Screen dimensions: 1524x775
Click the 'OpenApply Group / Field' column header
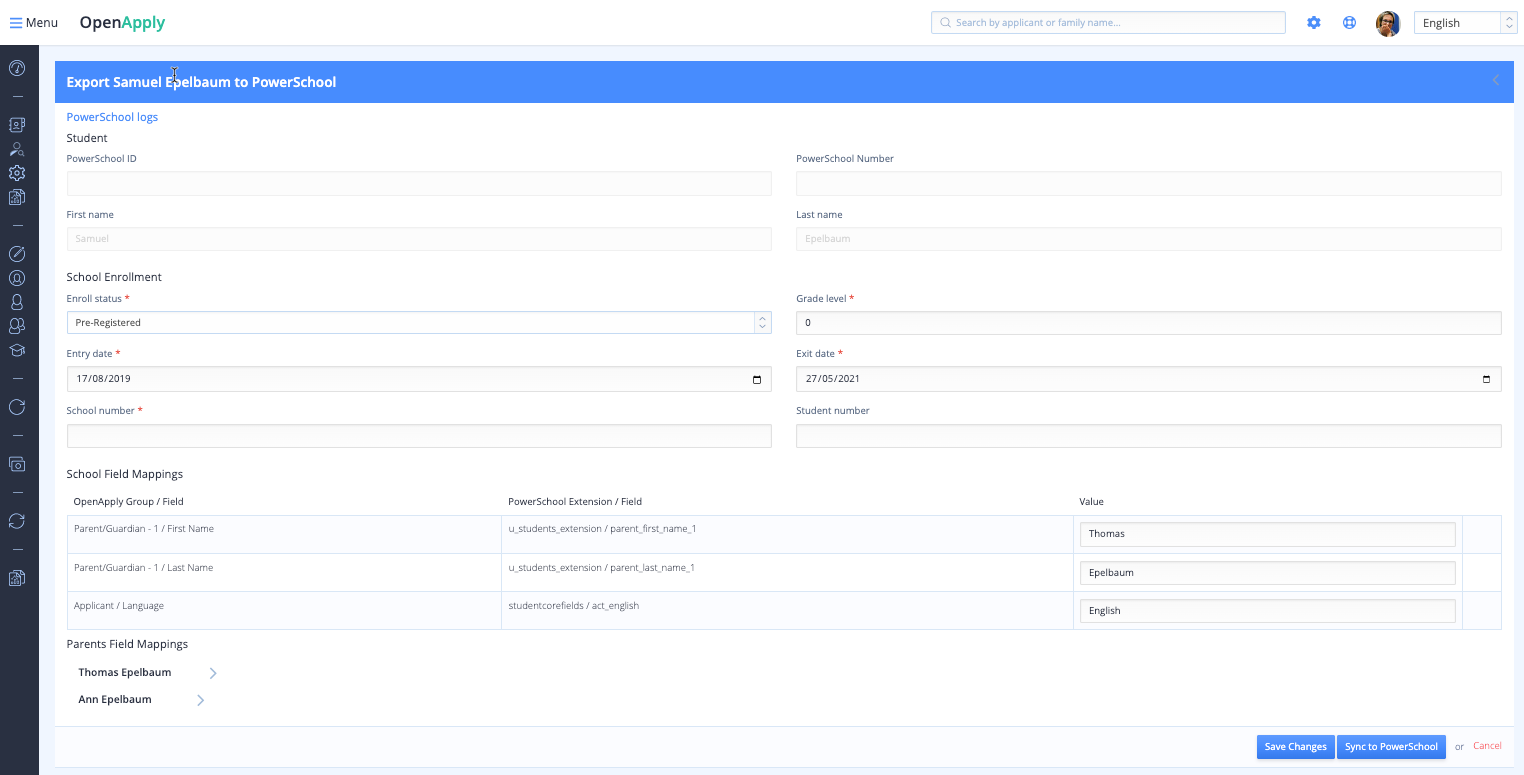coord(129,502)
